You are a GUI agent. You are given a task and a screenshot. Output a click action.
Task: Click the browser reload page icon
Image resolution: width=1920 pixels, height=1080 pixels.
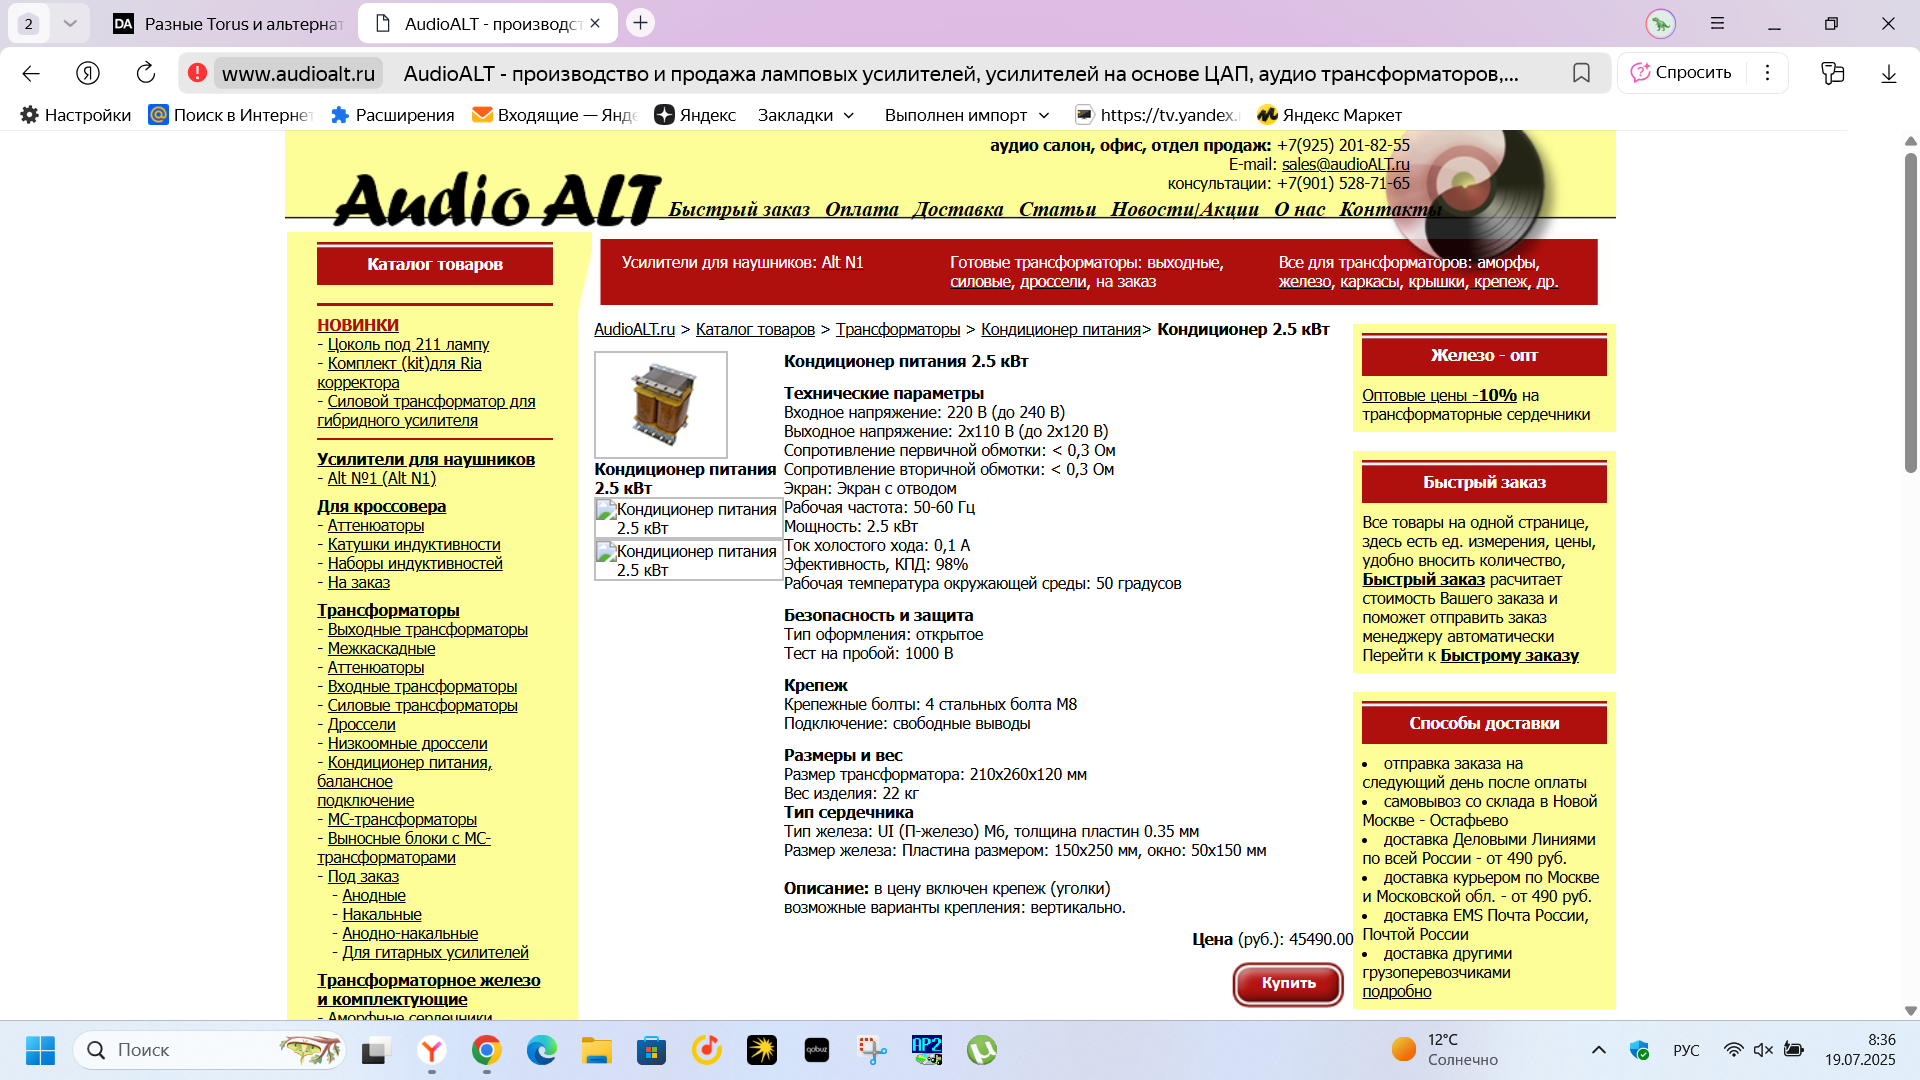coord(146,73)
